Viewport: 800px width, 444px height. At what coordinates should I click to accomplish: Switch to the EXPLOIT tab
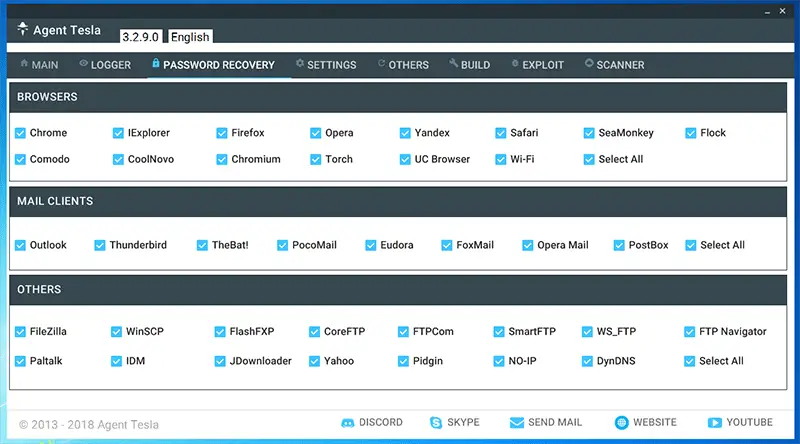538,65
